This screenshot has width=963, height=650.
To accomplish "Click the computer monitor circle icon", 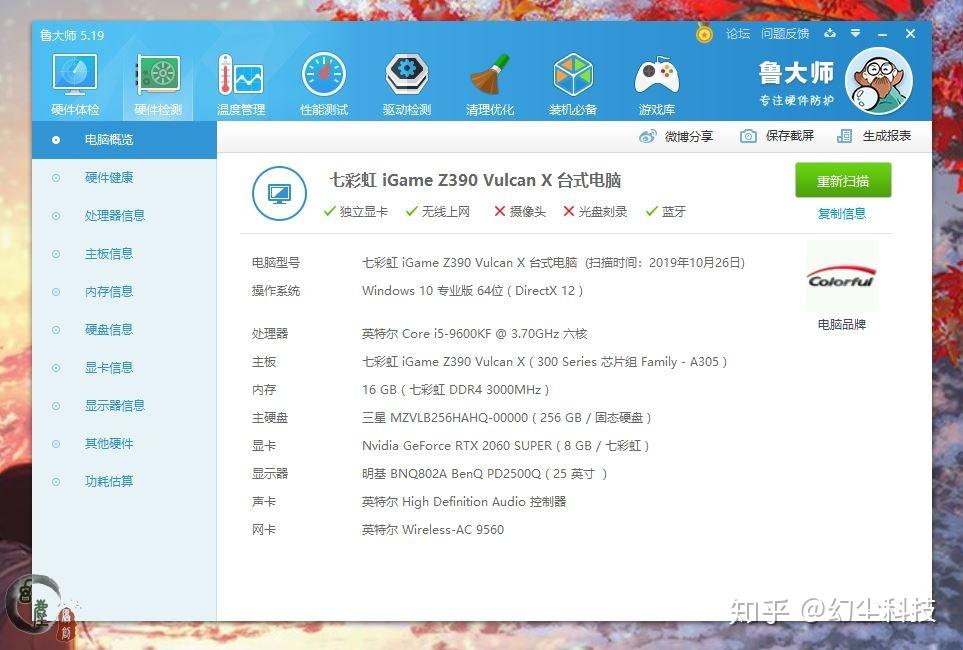I will [279, 194].
